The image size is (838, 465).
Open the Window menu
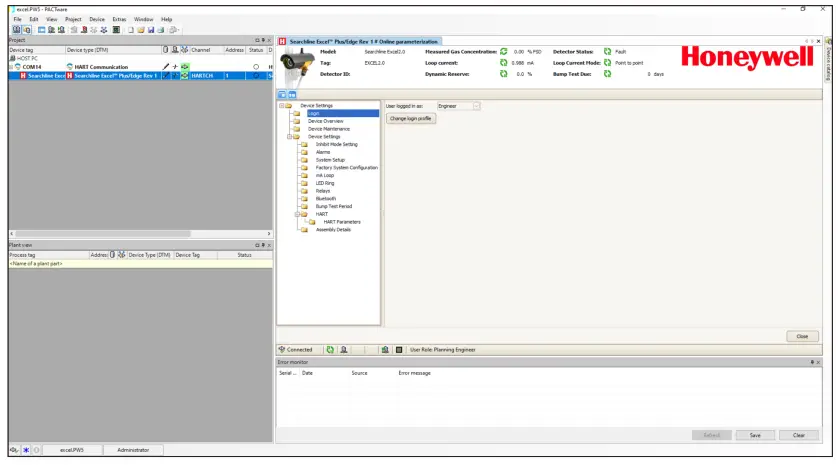tap(143, 19)
